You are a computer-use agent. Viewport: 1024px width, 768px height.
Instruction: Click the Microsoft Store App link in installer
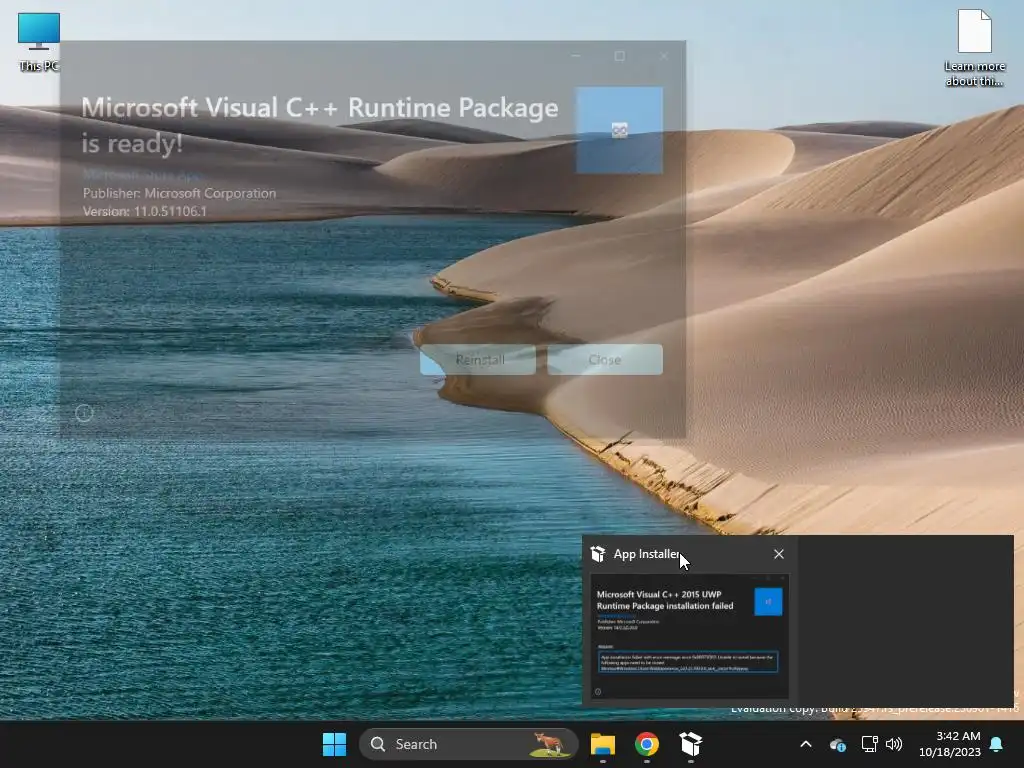[143, 176]
